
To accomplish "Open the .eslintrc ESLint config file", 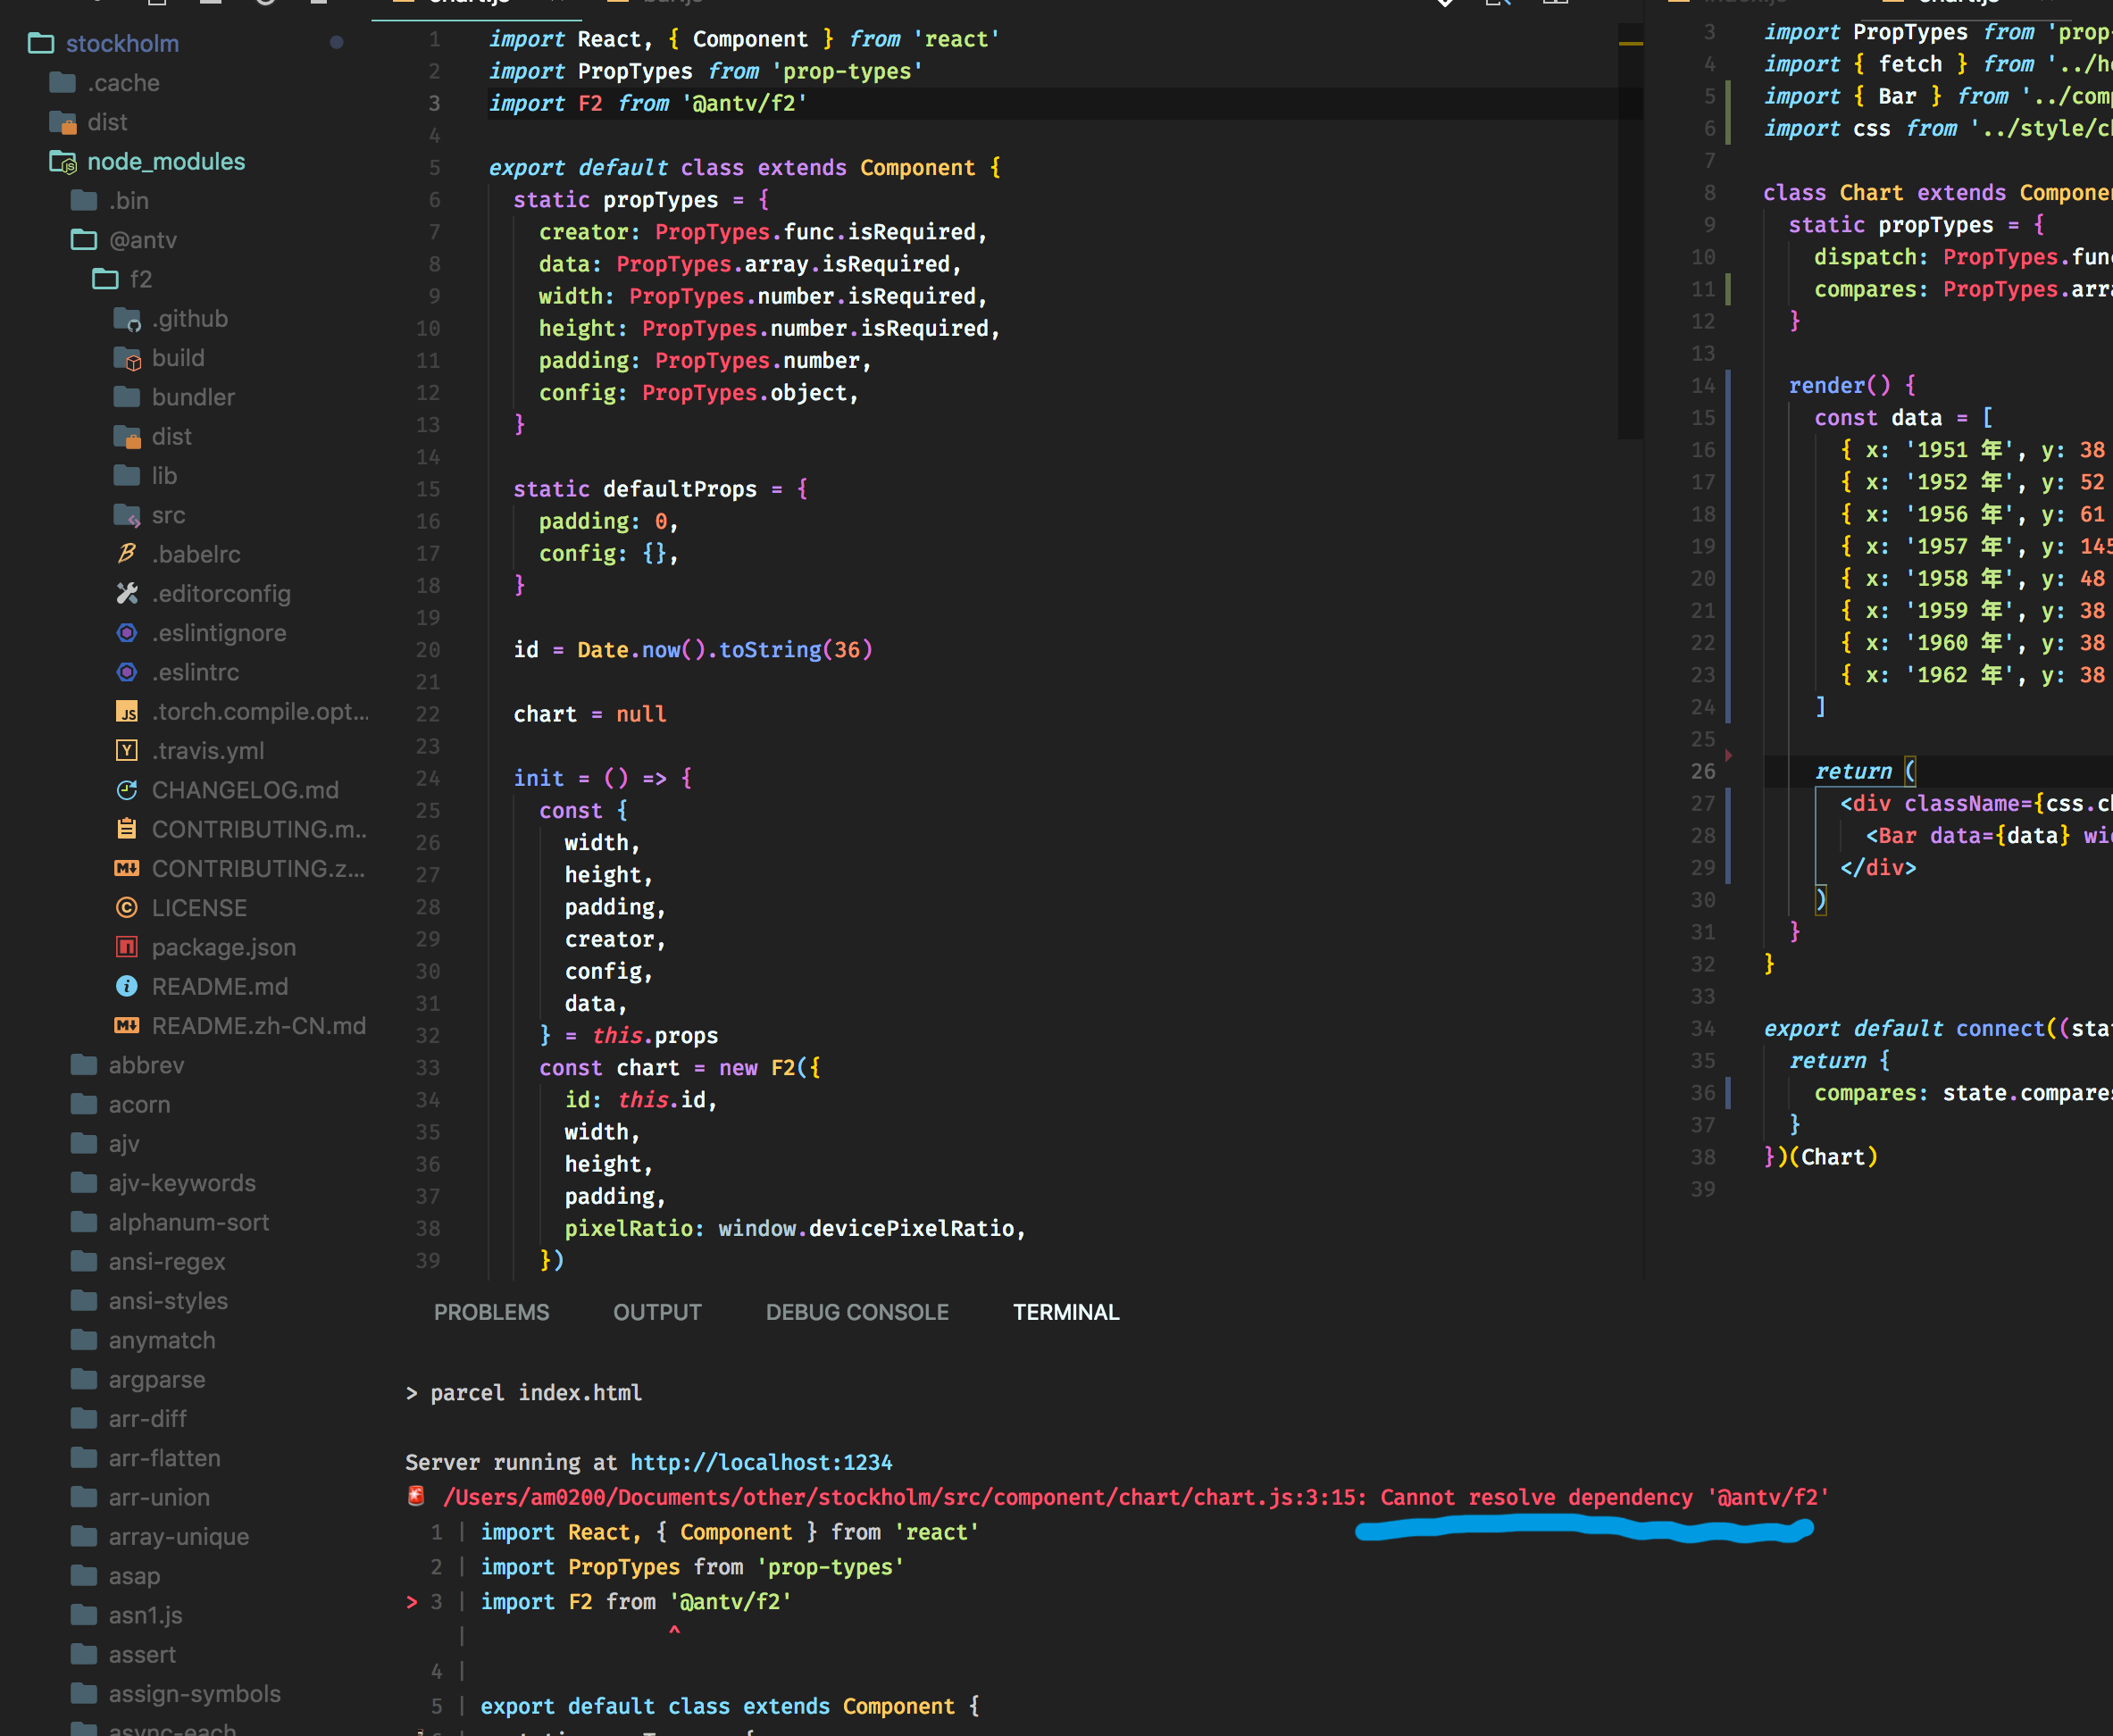I will [197, 672].
